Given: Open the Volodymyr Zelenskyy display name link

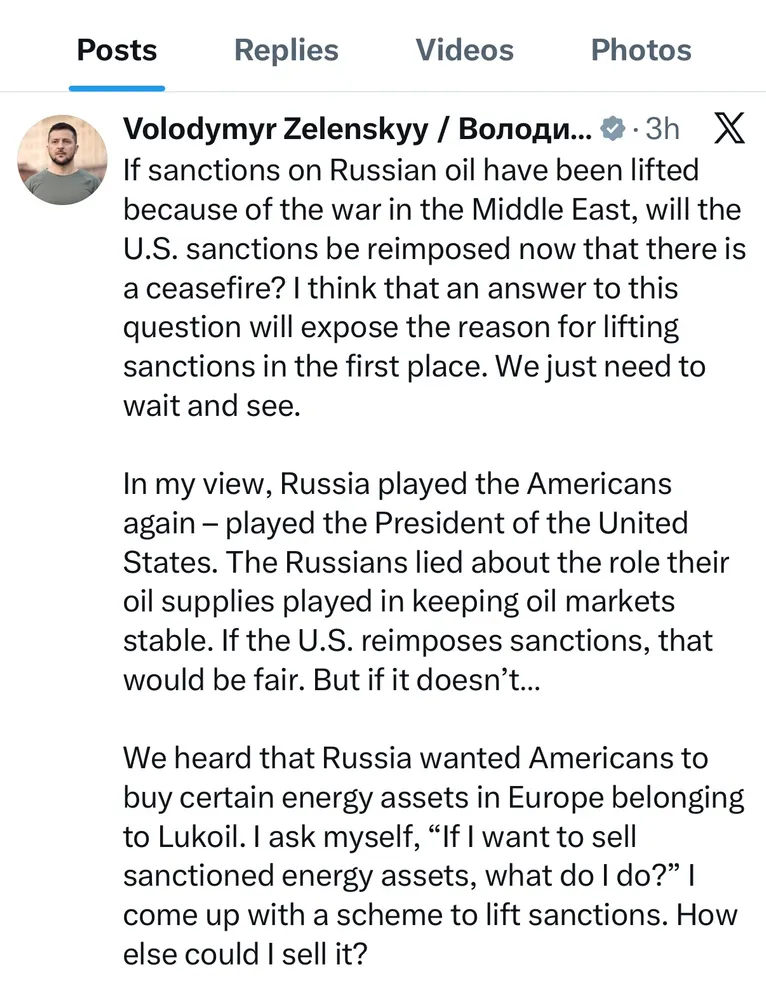Looking at the screenshot, I should pyautogui.click(x=357, y=129).
